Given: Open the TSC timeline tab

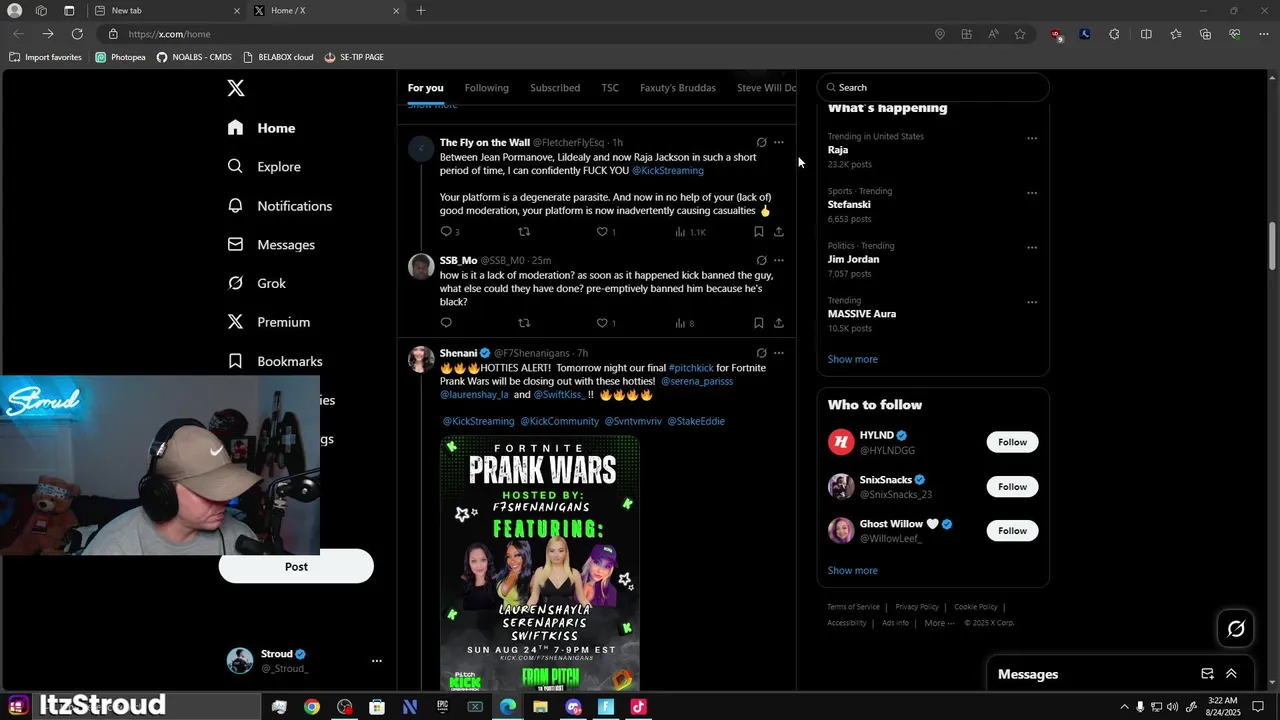Looking at the screenshot, I should [610, 88].
